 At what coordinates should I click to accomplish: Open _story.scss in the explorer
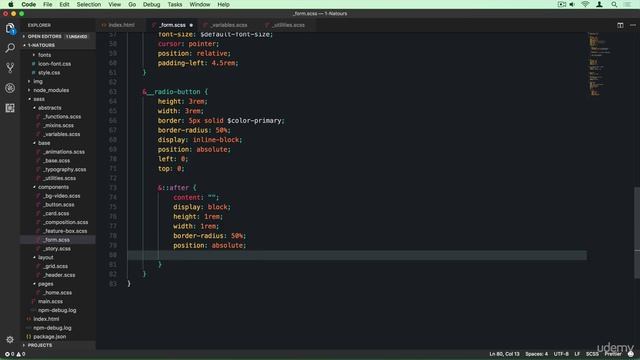coord(57,249)
